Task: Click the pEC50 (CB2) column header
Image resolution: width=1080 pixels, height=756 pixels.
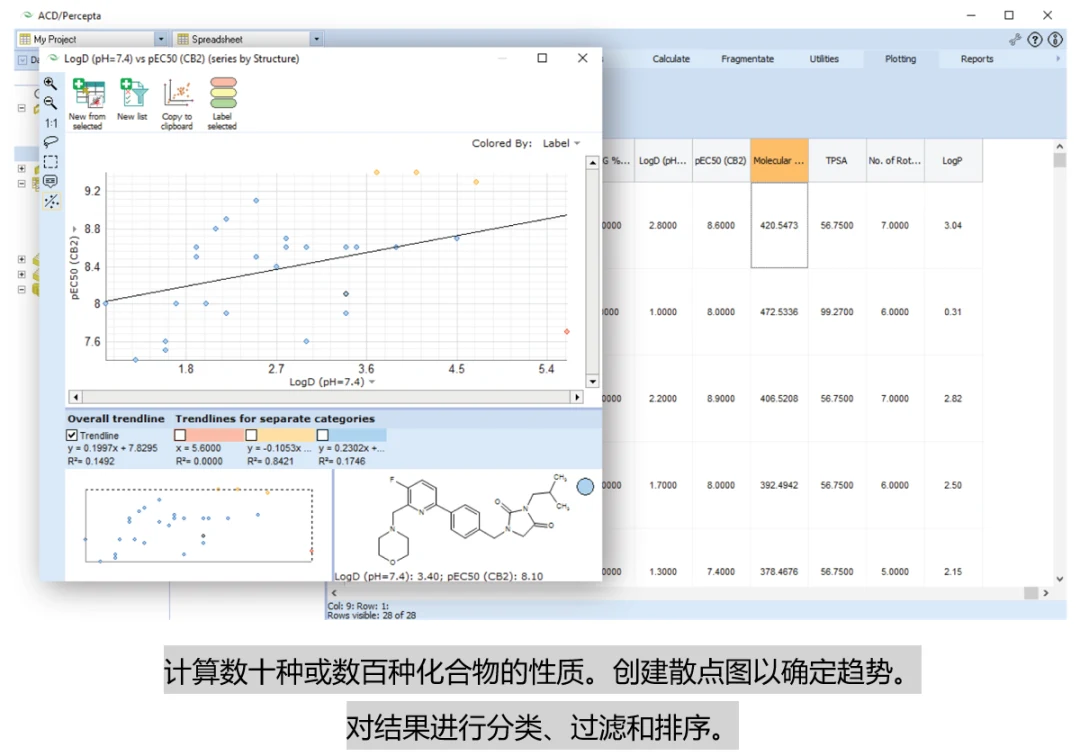Action: pyautogui.click(x=720, y=160)
